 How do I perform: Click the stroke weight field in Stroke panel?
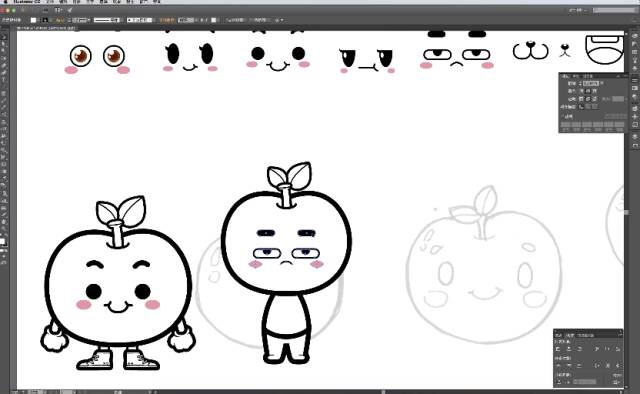(591, 84)
